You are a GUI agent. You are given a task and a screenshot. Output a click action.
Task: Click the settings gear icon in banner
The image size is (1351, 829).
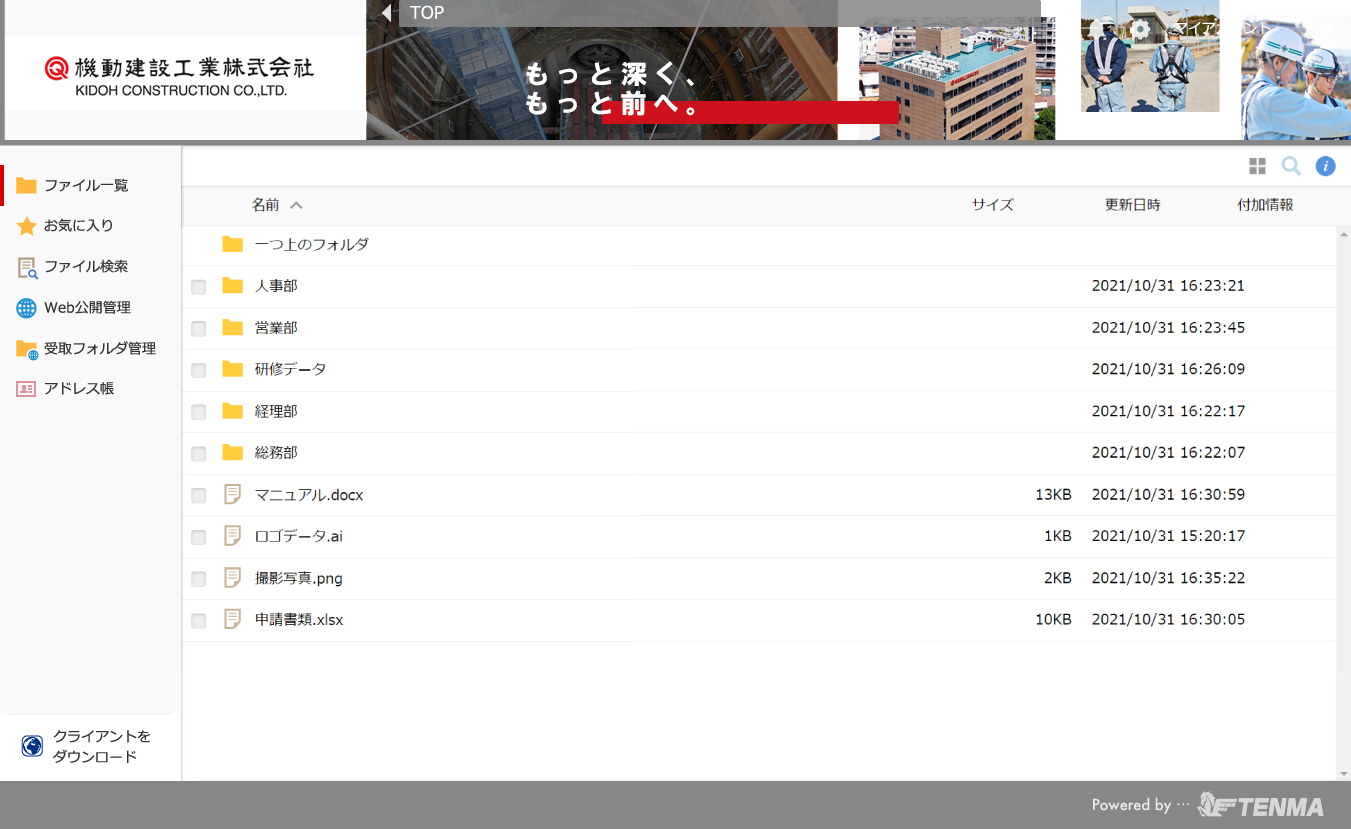point(1140,30)
